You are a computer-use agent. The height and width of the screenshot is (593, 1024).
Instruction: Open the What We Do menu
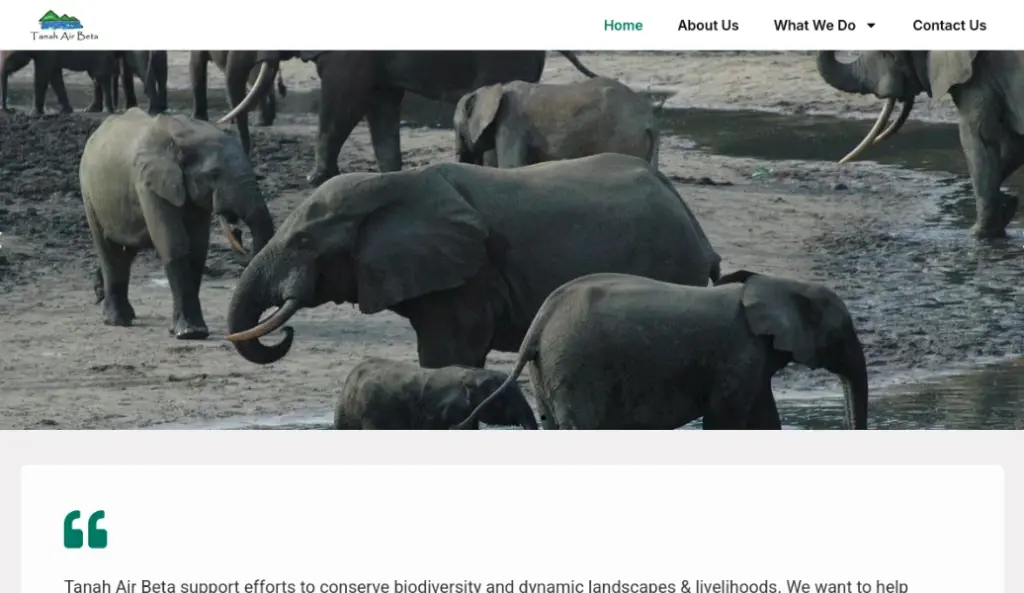814,26
